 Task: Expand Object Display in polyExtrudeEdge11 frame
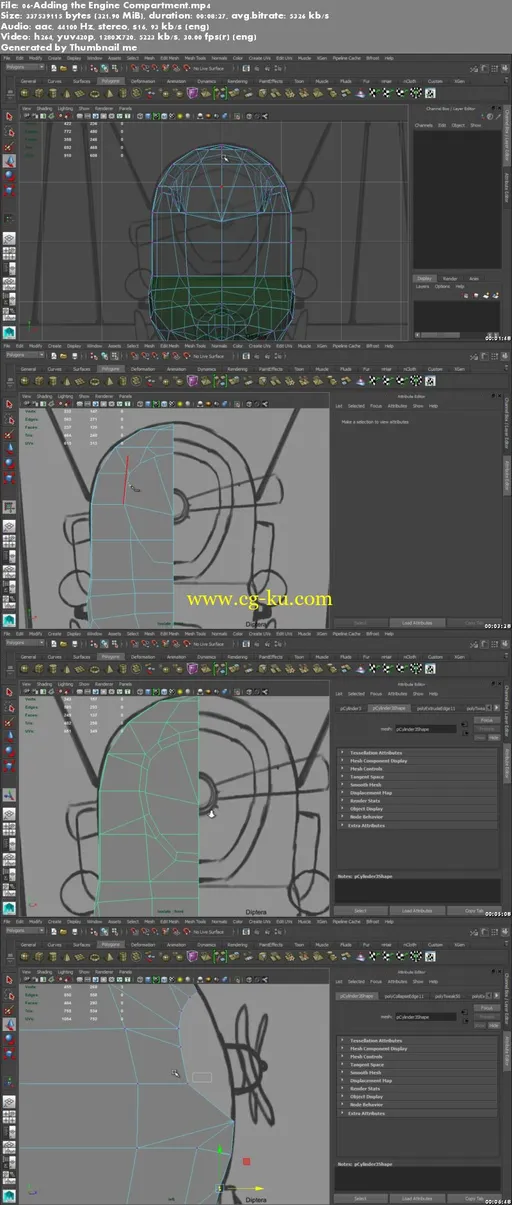[418, 808]
